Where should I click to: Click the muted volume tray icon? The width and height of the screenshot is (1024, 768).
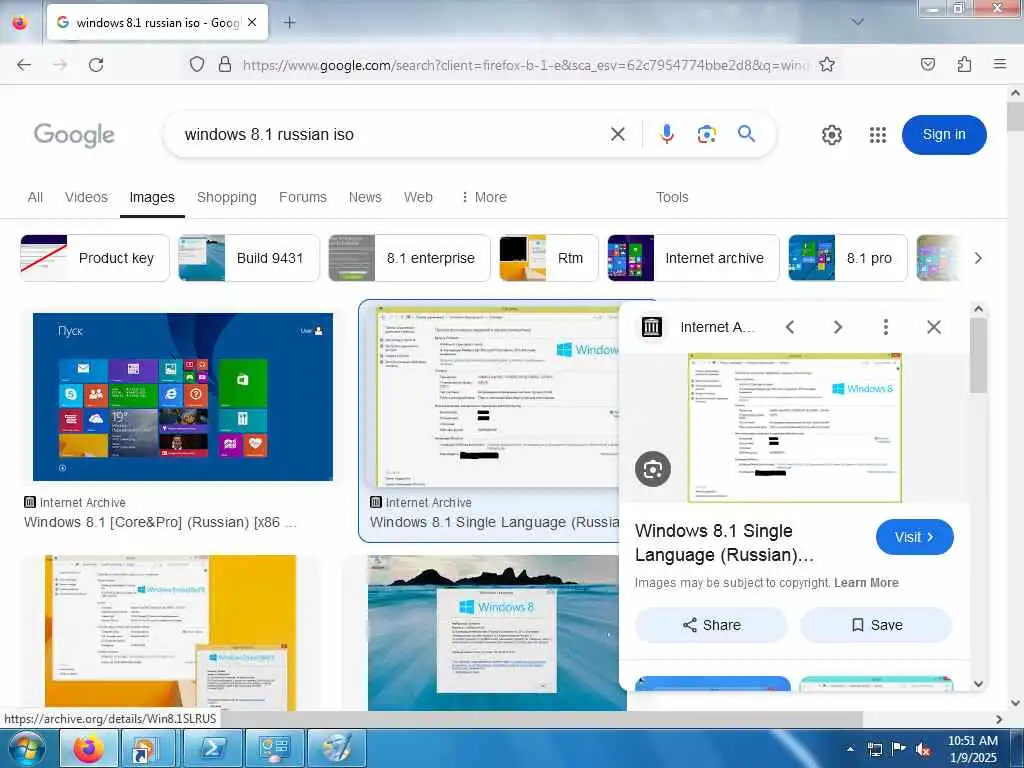(923, 750)
